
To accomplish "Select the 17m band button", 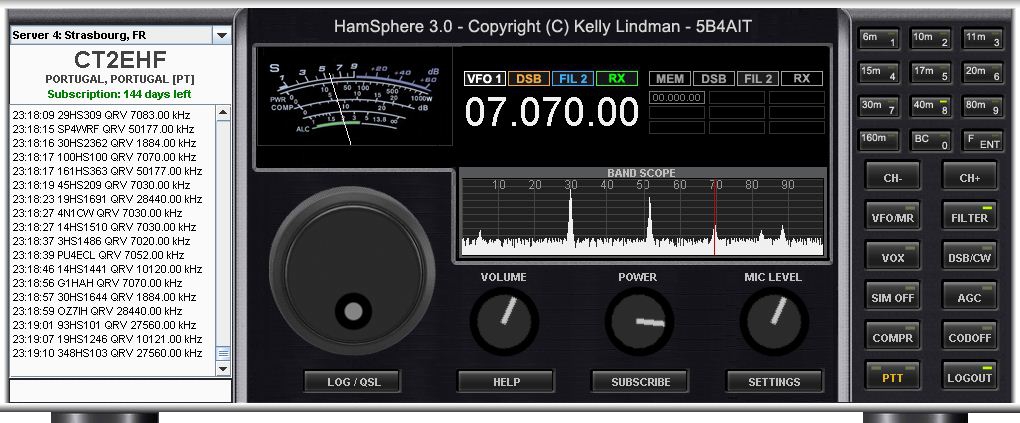I will click(x=930, y=73).
